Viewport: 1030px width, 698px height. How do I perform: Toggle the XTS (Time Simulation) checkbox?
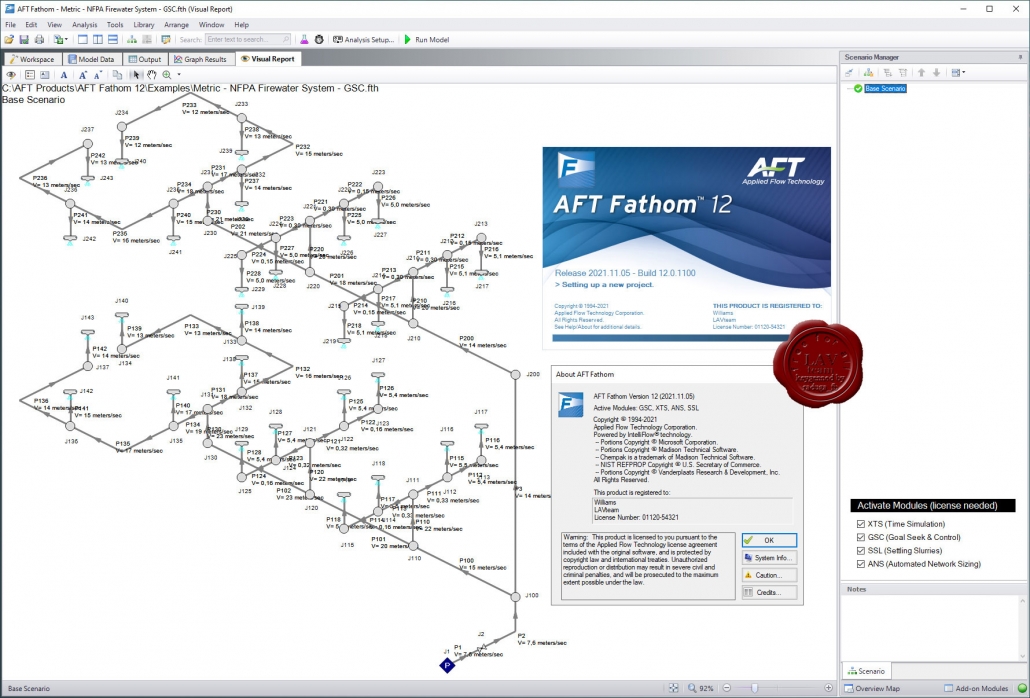point(861,524)
